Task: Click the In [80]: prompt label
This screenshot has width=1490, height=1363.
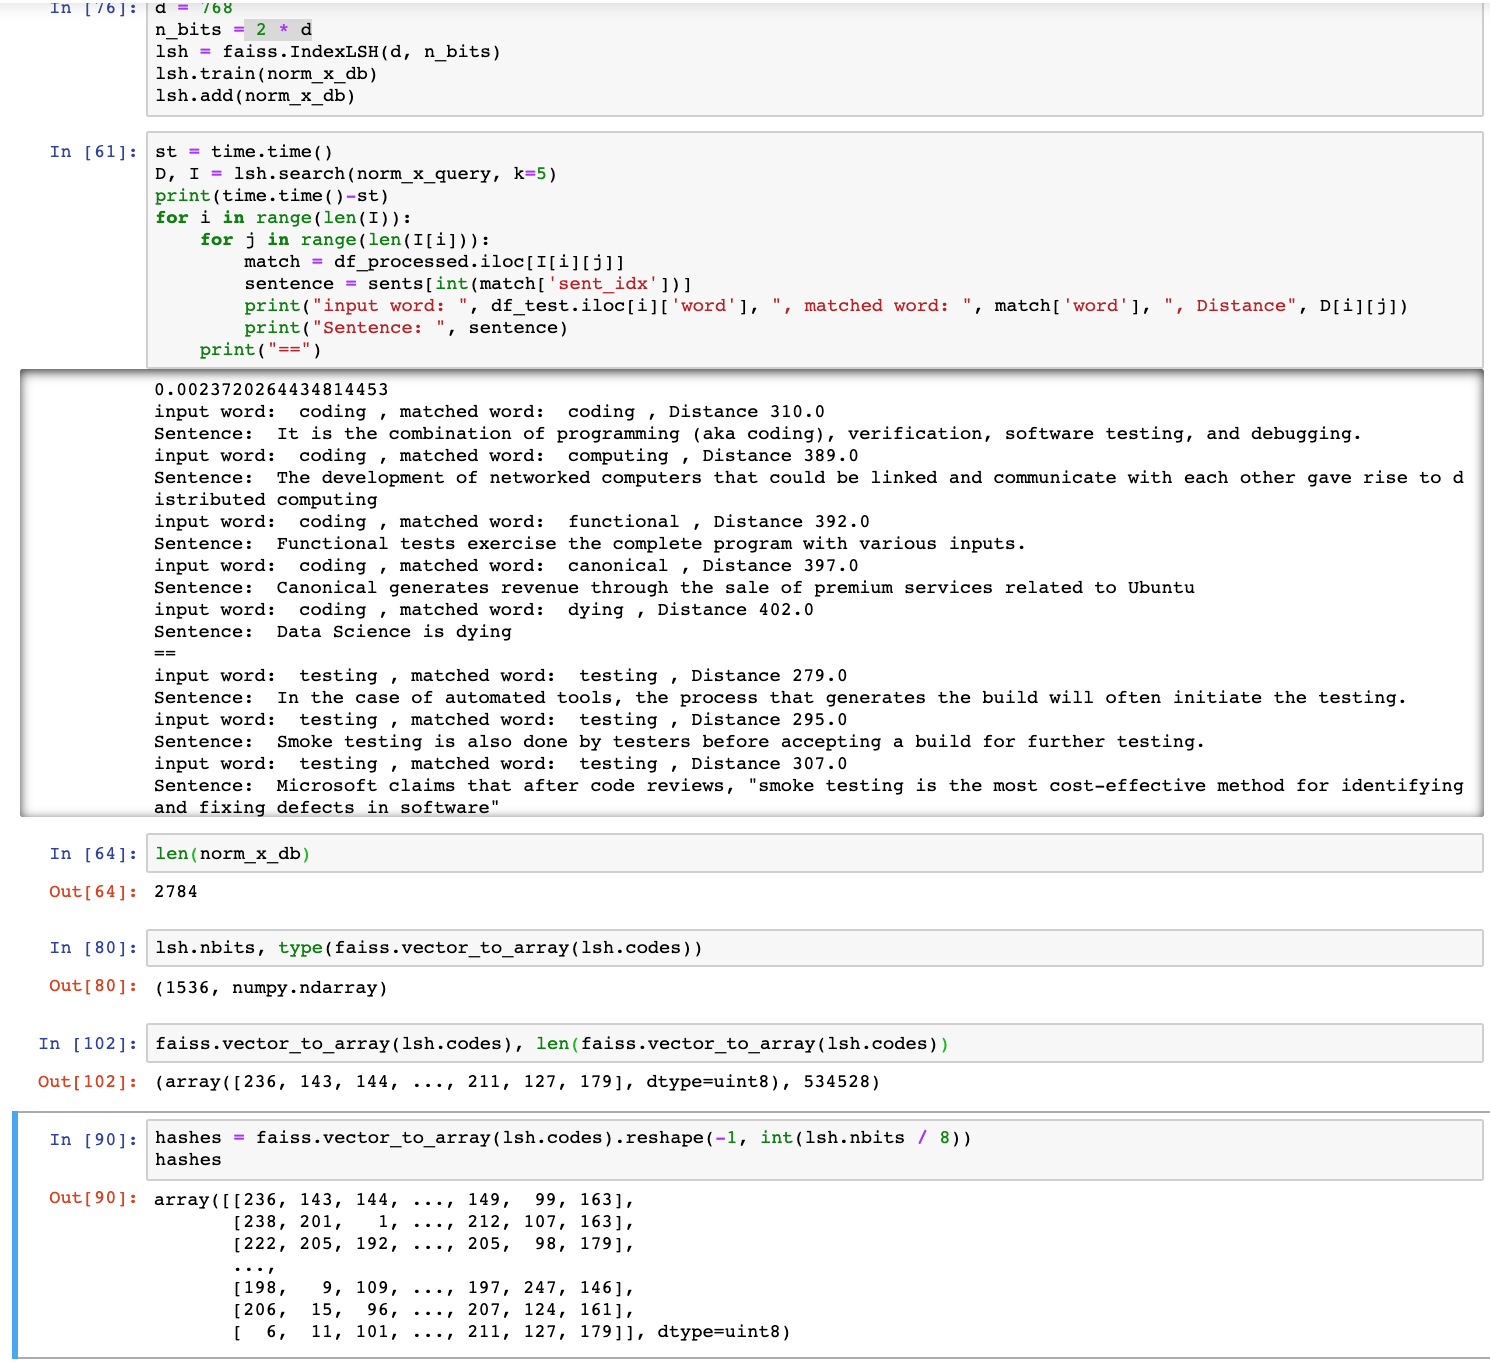Action: click(x=94, y=948)
